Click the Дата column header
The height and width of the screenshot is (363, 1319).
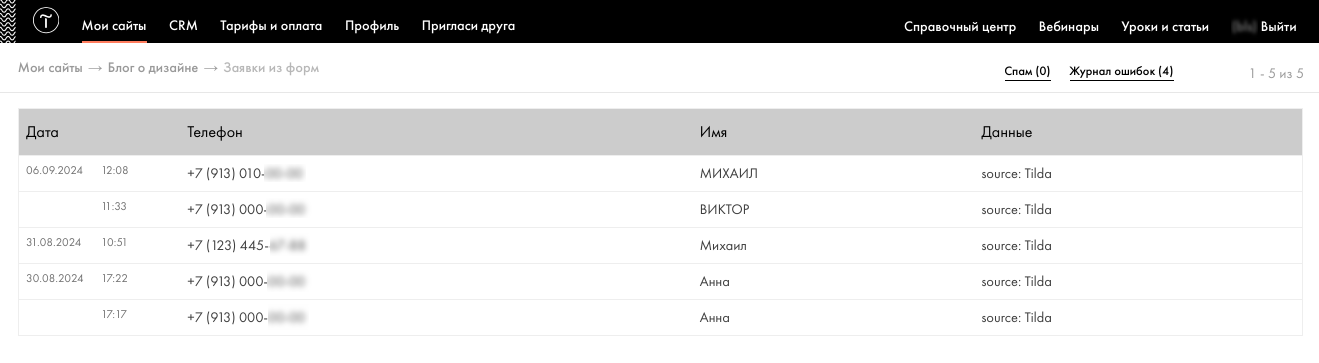[42, 132]
